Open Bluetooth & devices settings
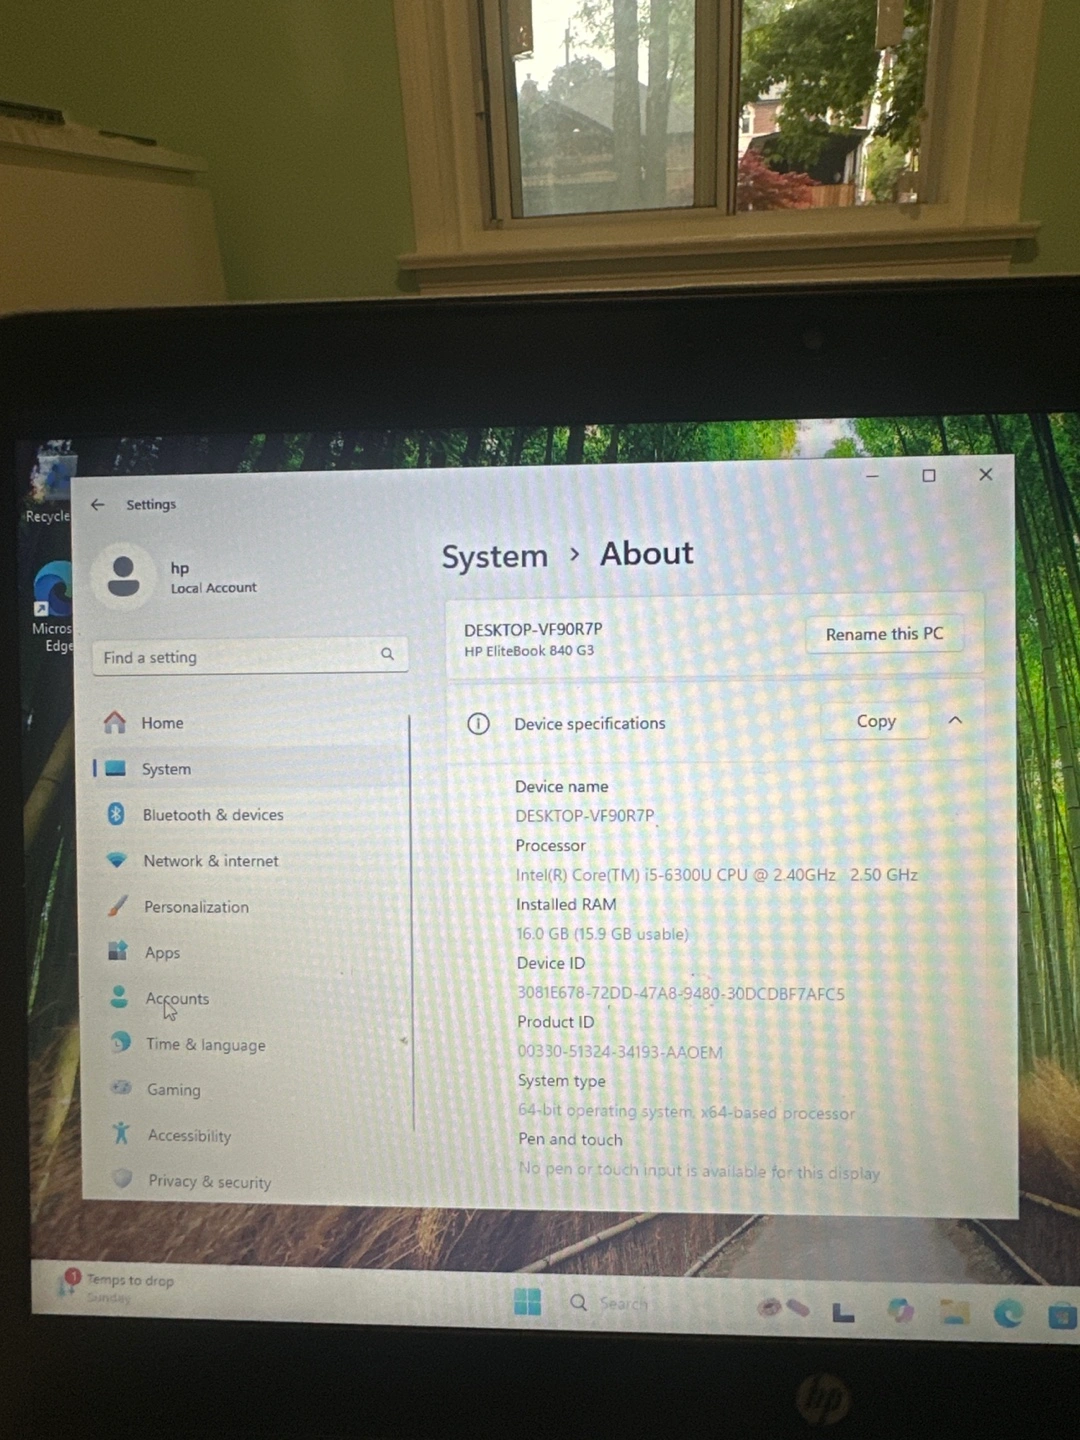Viewport: 1080px width, 1440px height. tap(212, 815)
